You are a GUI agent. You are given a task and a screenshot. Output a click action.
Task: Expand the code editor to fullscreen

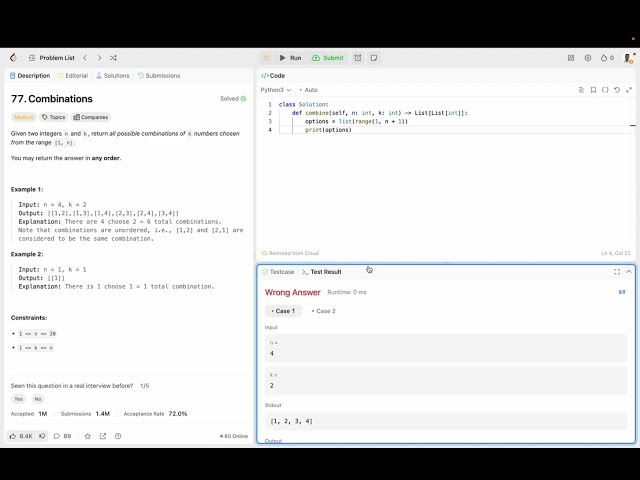629,90
